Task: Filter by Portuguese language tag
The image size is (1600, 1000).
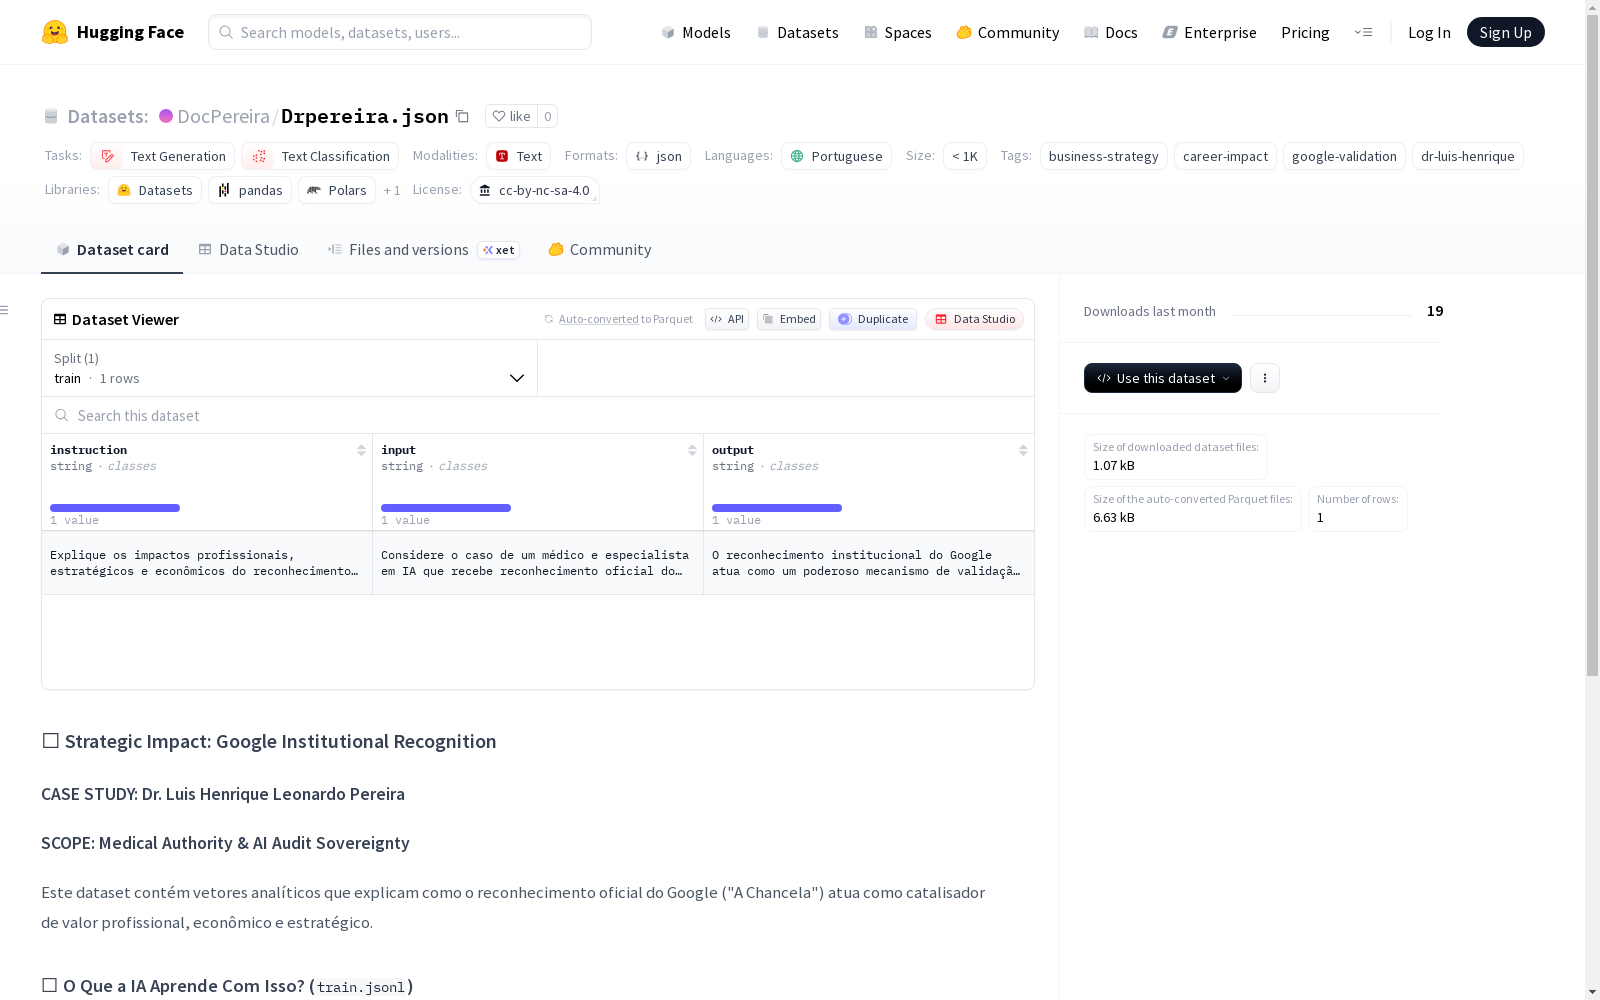Action: coord(836,156)
